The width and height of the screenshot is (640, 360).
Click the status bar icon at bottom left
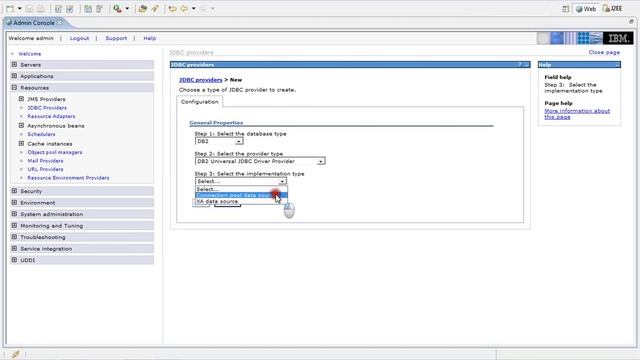16,354
